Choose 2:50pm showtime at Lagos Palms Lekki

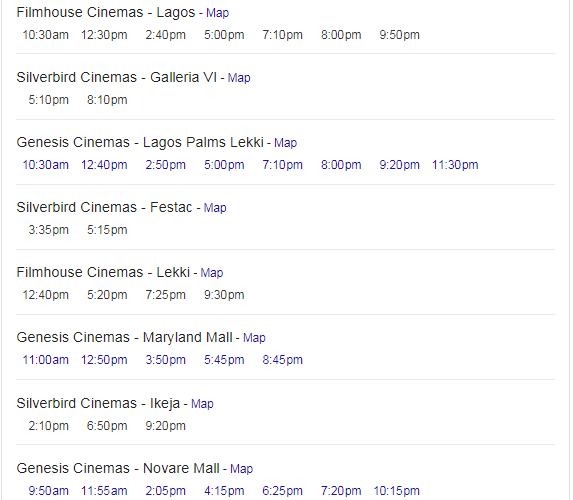[x=166, y=165]
